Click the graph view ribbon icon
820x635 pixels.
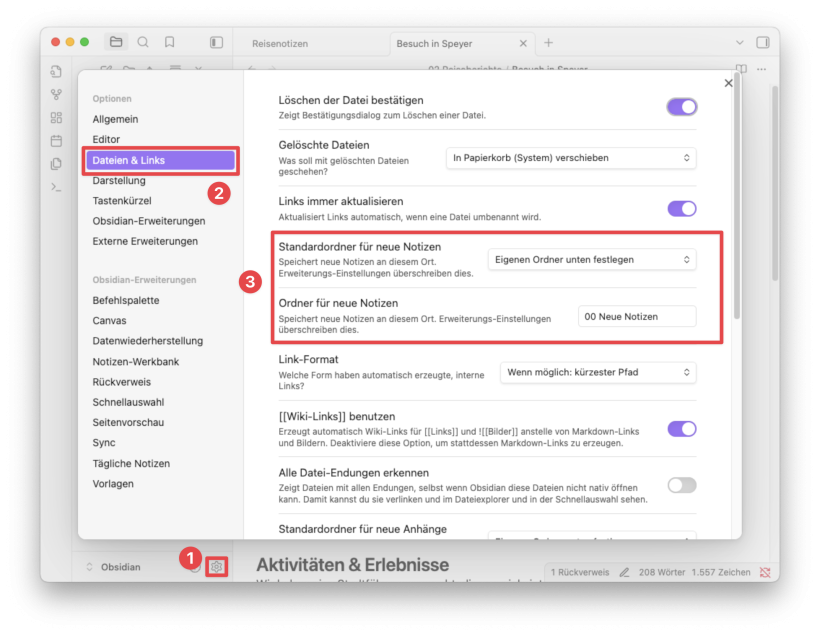[x=56, y=95]
